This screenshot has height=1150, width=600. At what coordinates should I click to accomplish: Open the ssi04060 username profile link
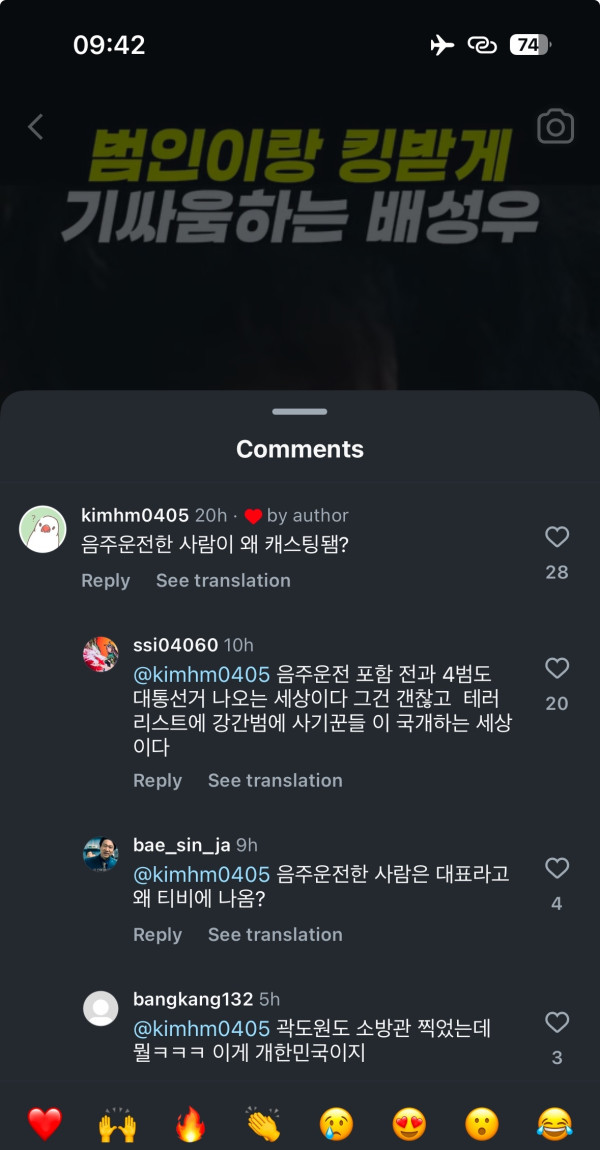tap(175, 645)
